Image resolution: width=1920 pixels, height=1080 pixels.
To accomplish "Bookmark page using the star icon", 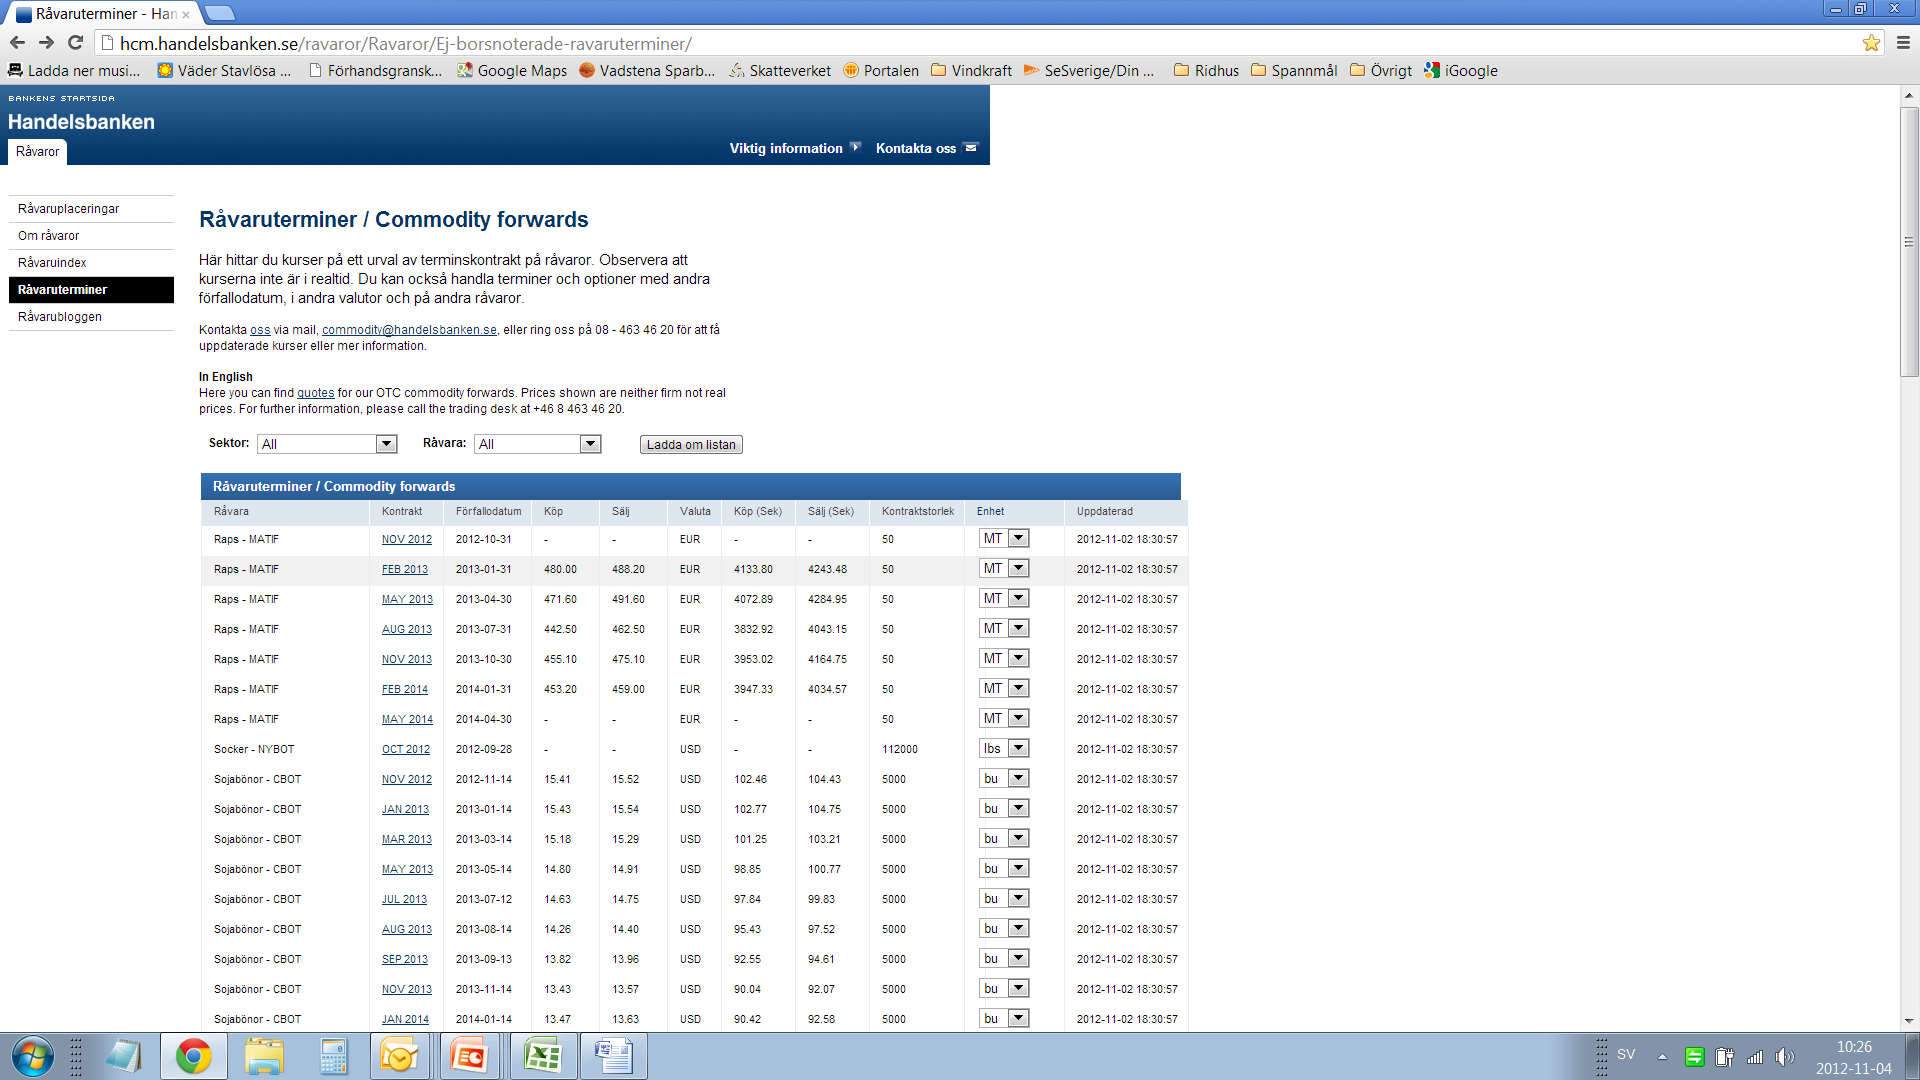I will 1871,43.
